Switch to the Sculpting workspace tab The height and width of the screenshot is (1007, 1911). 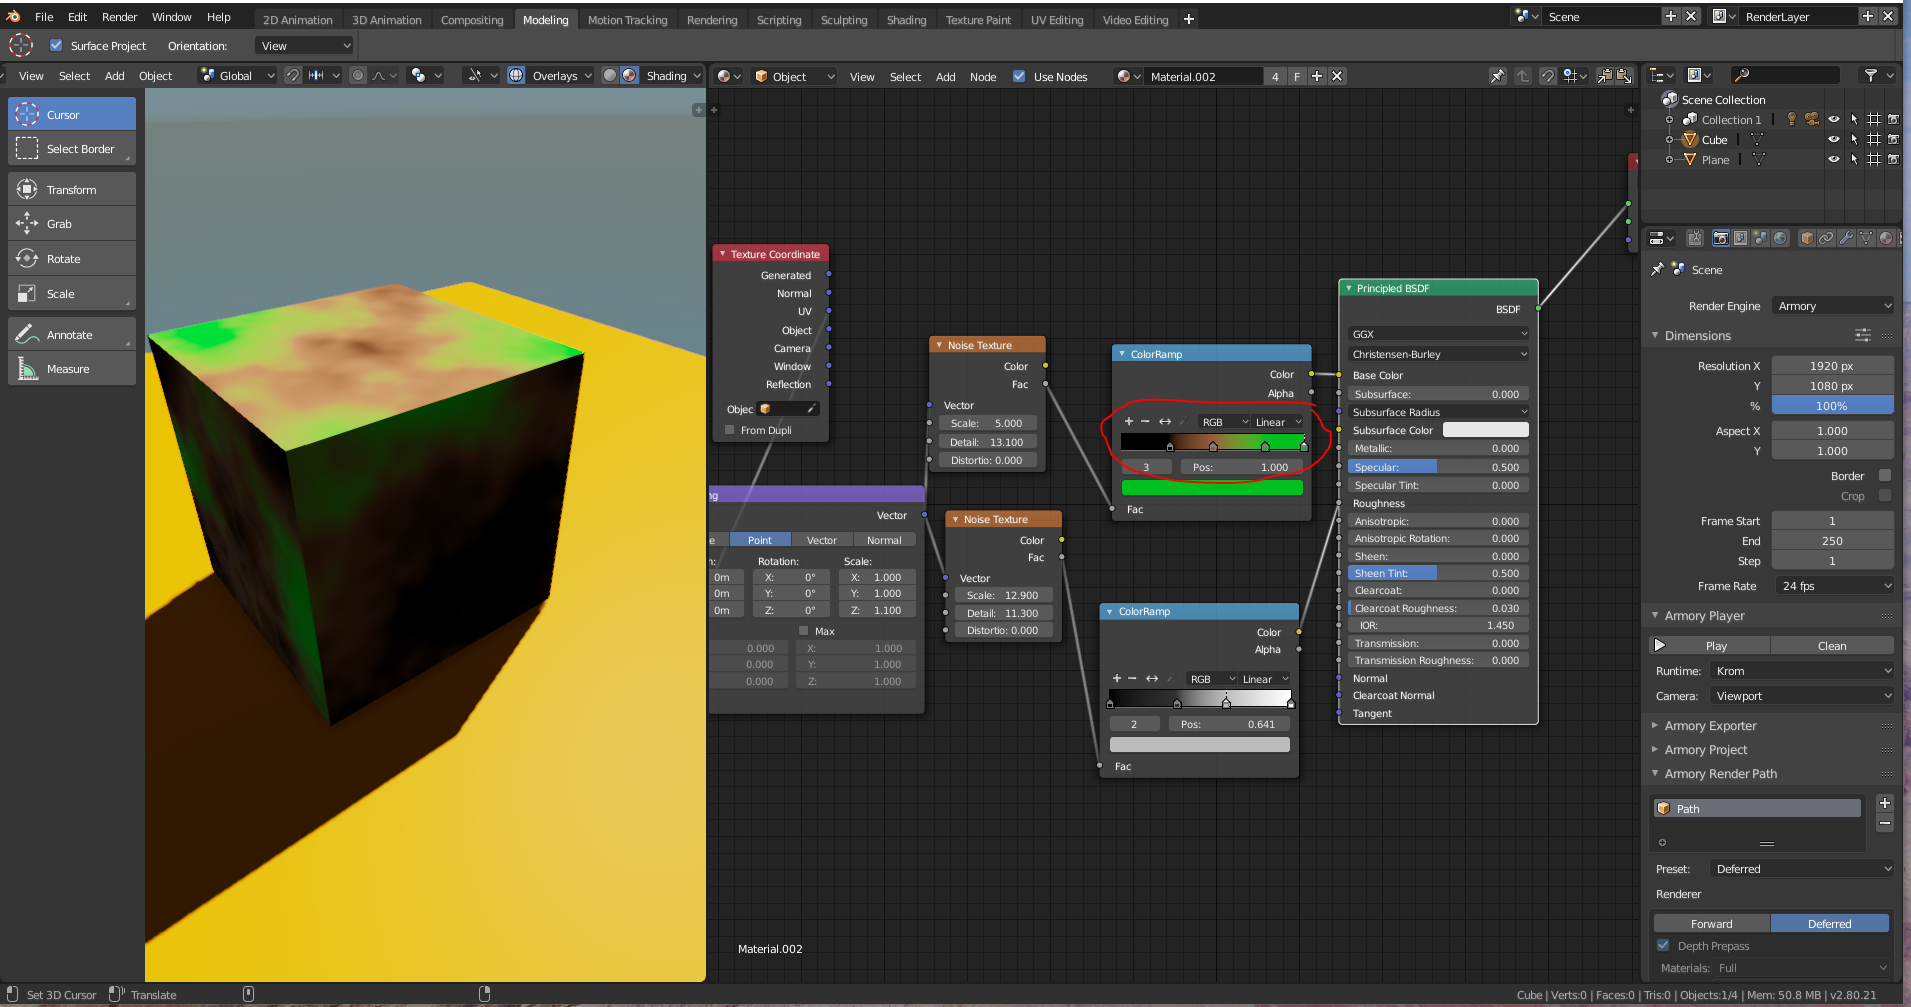(x=843, y=19)
